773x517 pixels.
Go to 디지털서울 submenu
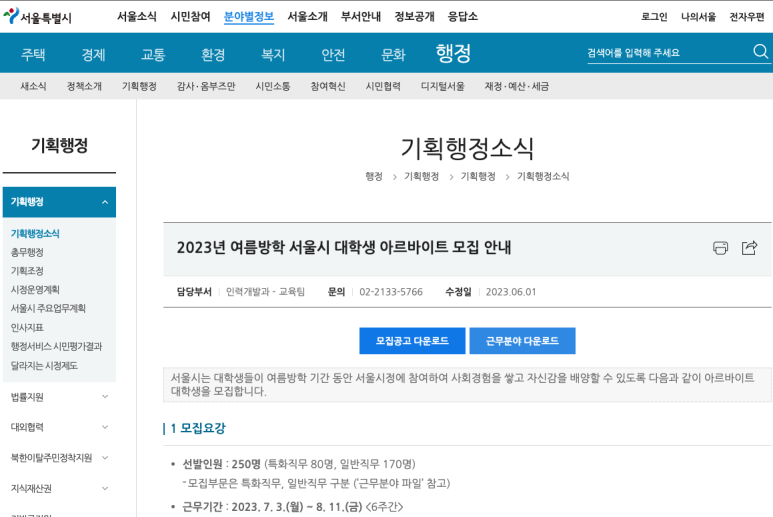tap(443, 86)
